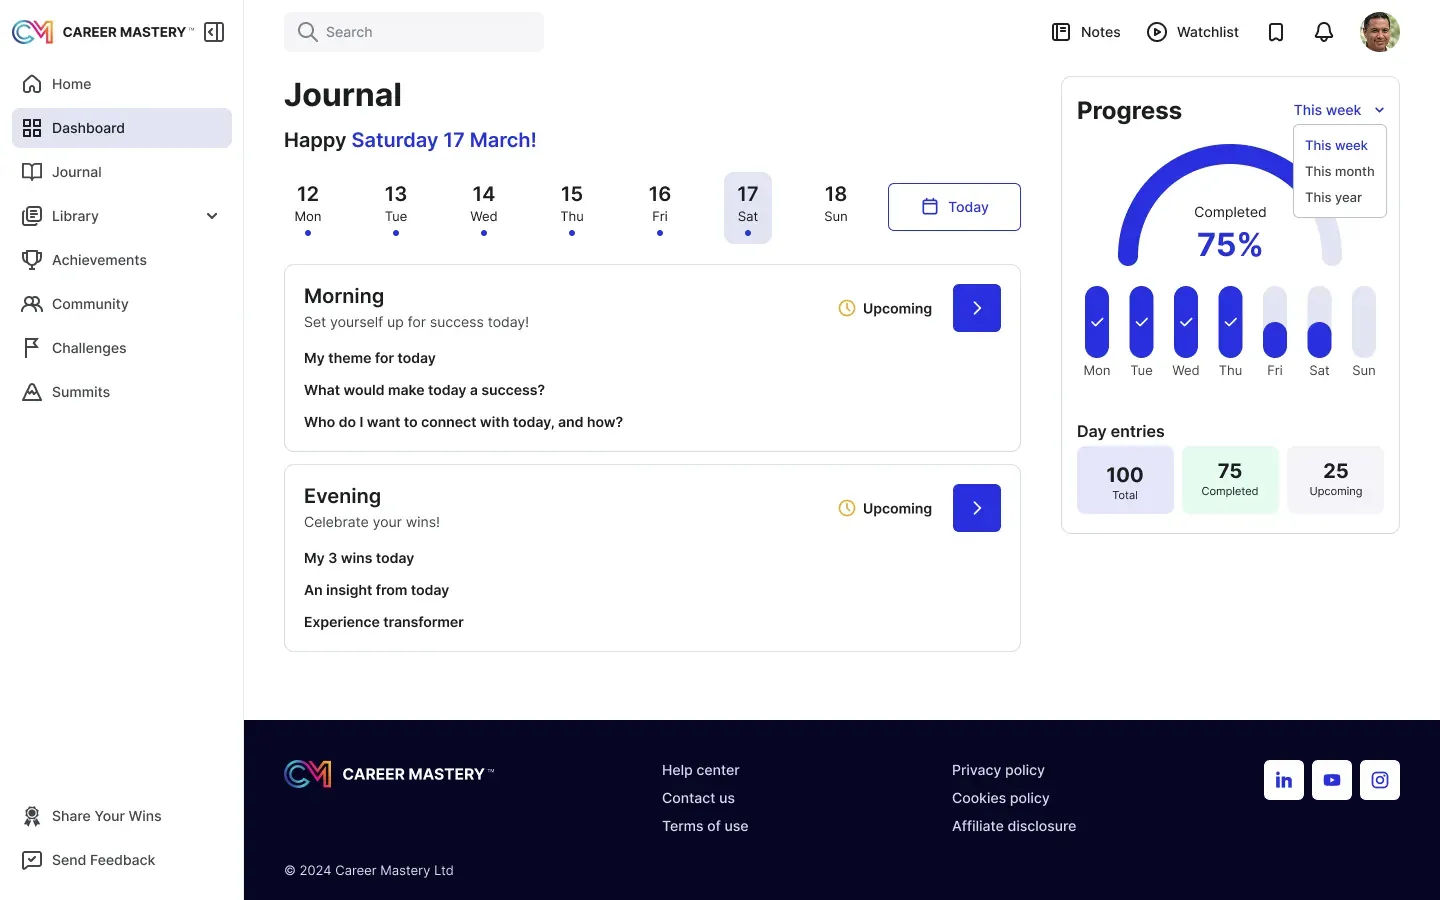
Task: Click the Career Mastery logo in sidebar
Action: pyautogui.click(x=103, y=32)
